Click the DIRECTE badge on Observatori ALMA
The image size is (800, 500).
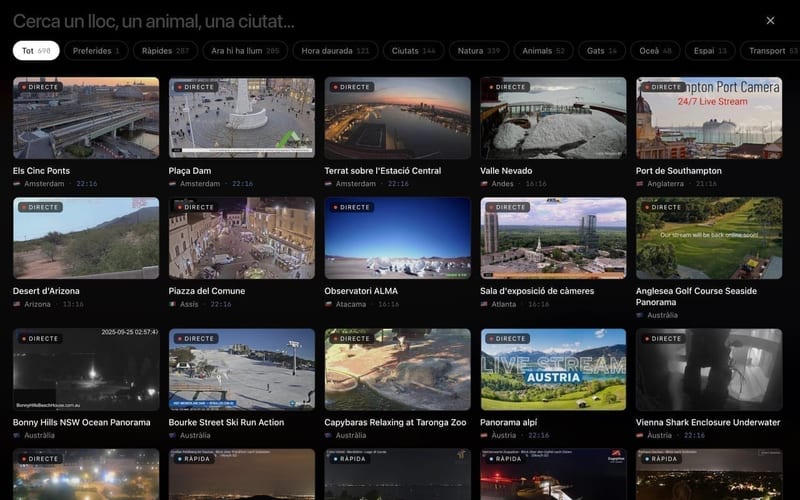352,208
